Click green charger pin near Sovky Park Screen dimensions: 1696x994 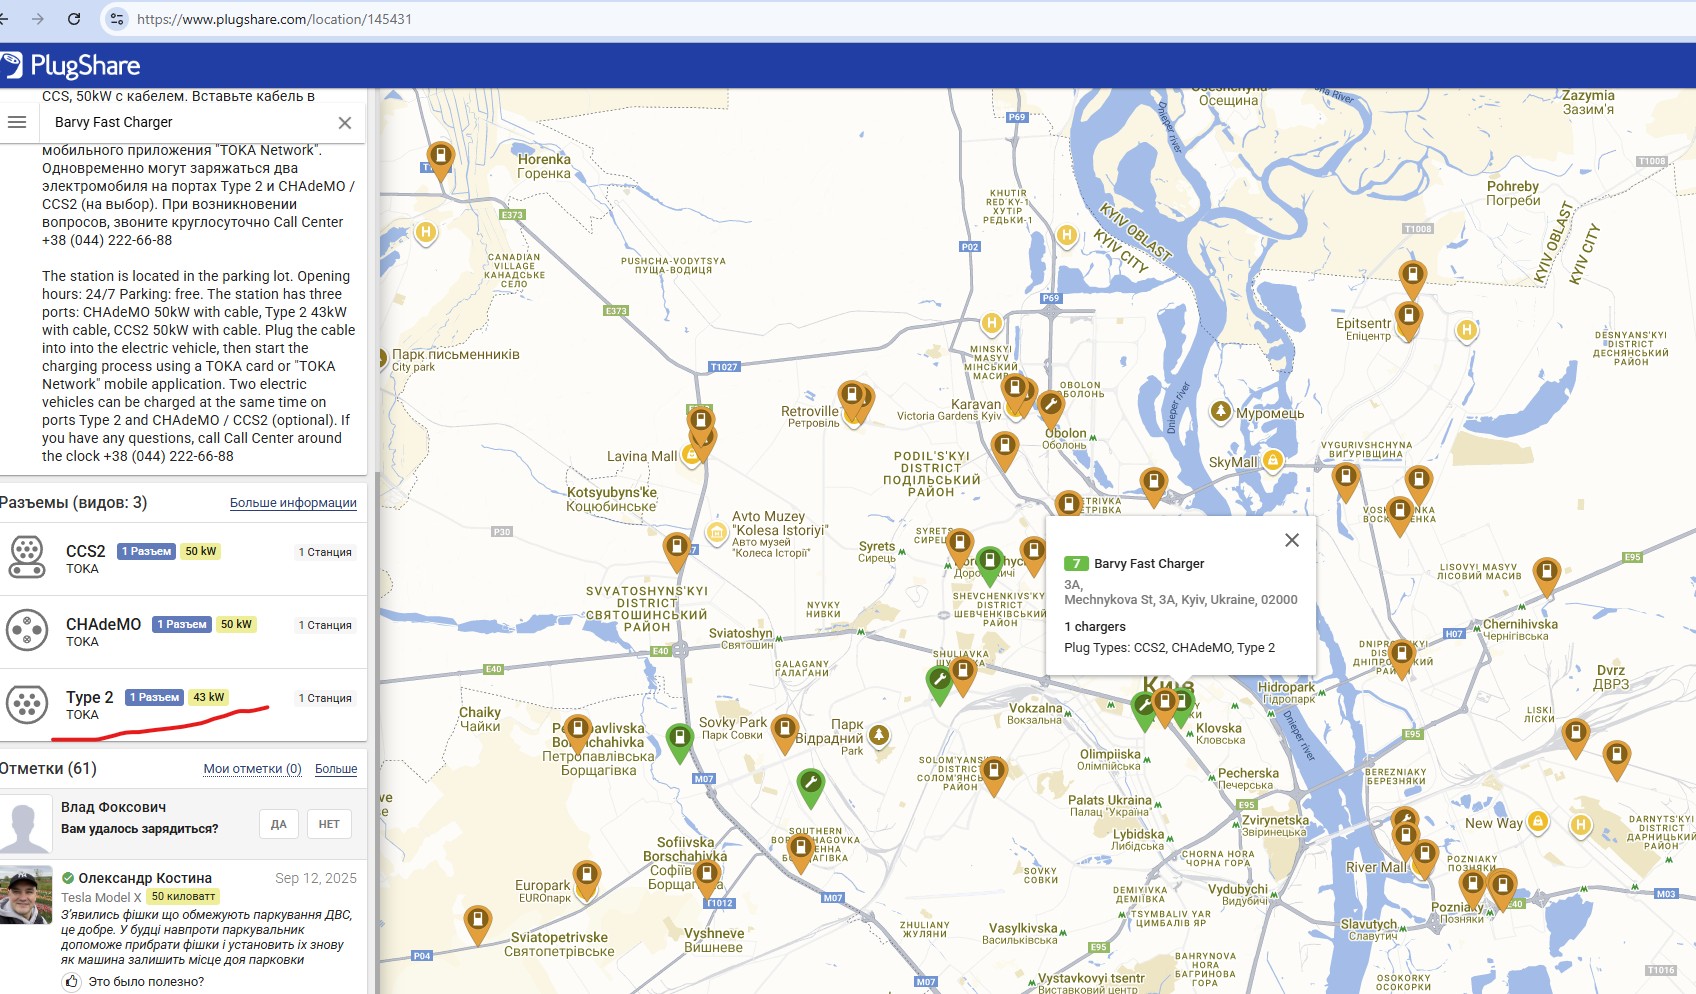[x=679, y=741]
